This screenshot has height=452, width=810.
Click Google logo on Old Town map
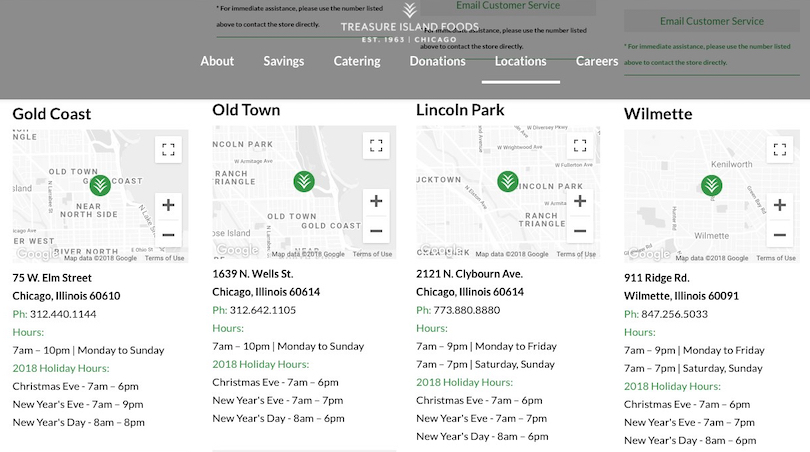[237, 250]
